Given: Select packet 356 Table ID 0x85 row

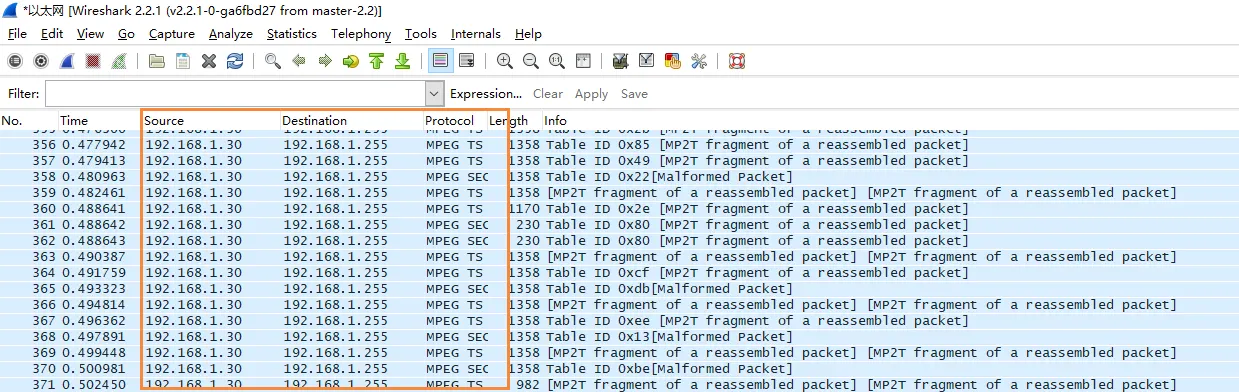Looking at the screenshot, I should click(x=619, y=145).
